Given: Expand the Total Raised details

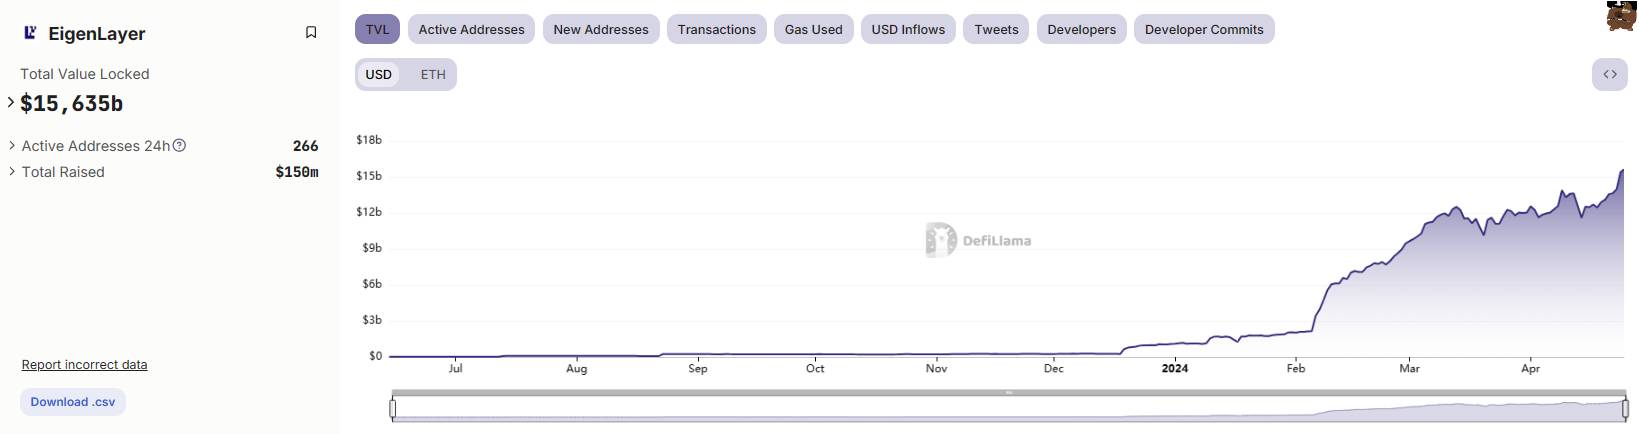Looking at the screenshot, I should point(12,172).
